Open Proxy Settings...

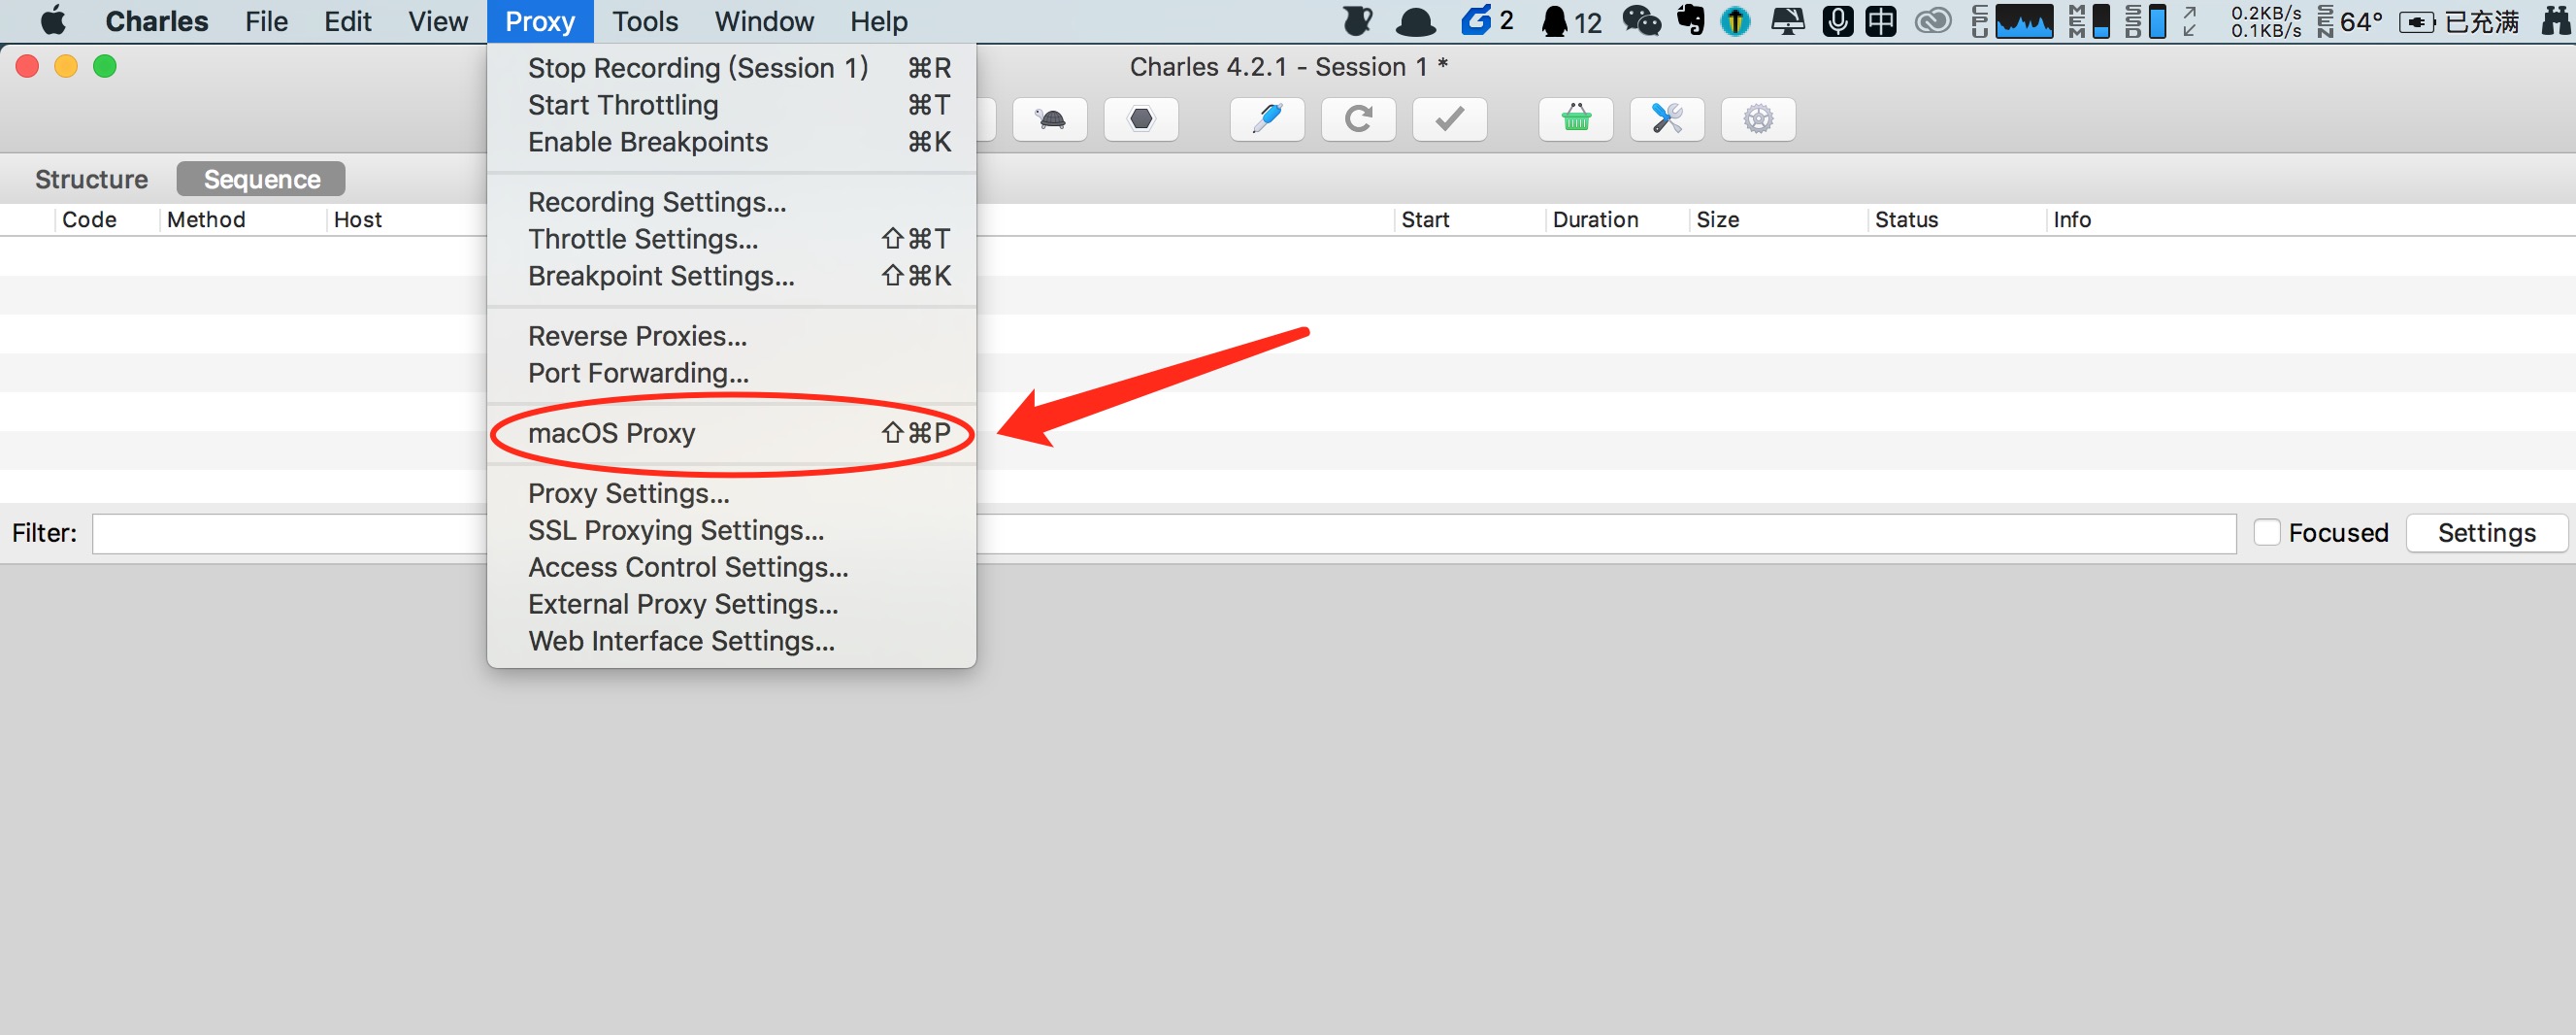click(x=731, y=493)
